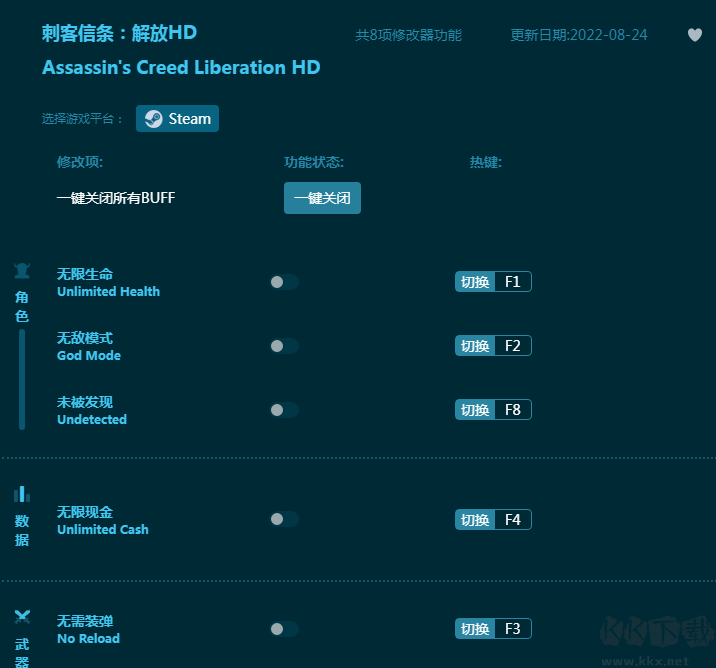The image size is (716, 668).
Task: Click the heart favorite icon
Action: pos(695,35)
